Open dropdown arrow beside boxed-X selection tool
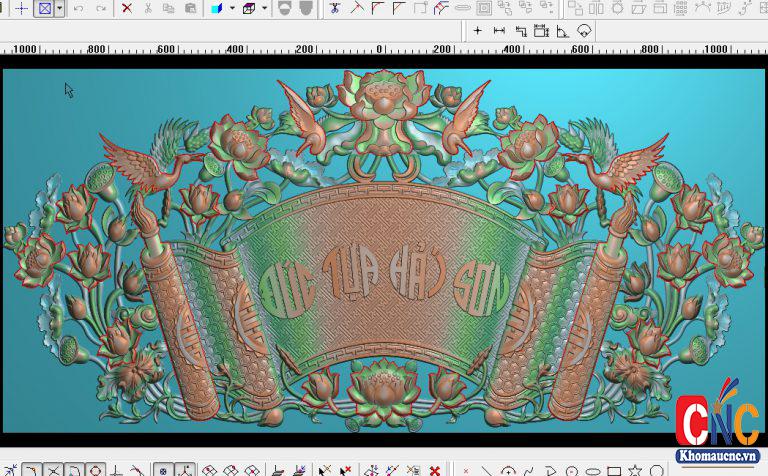768x476 pixels. pos(59,8)
